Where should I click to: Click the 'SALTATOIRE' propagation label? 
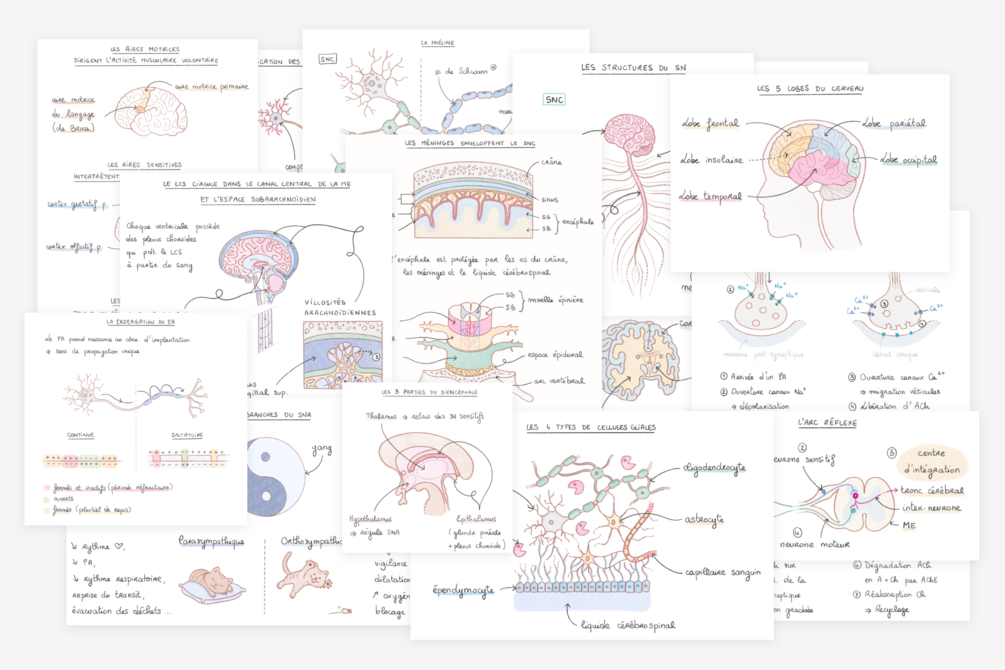tap(187, 435)
